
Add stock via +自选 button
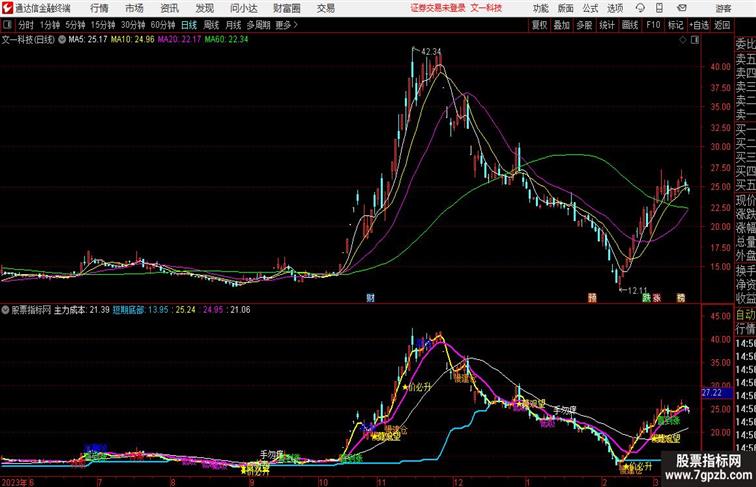[699, 25]
